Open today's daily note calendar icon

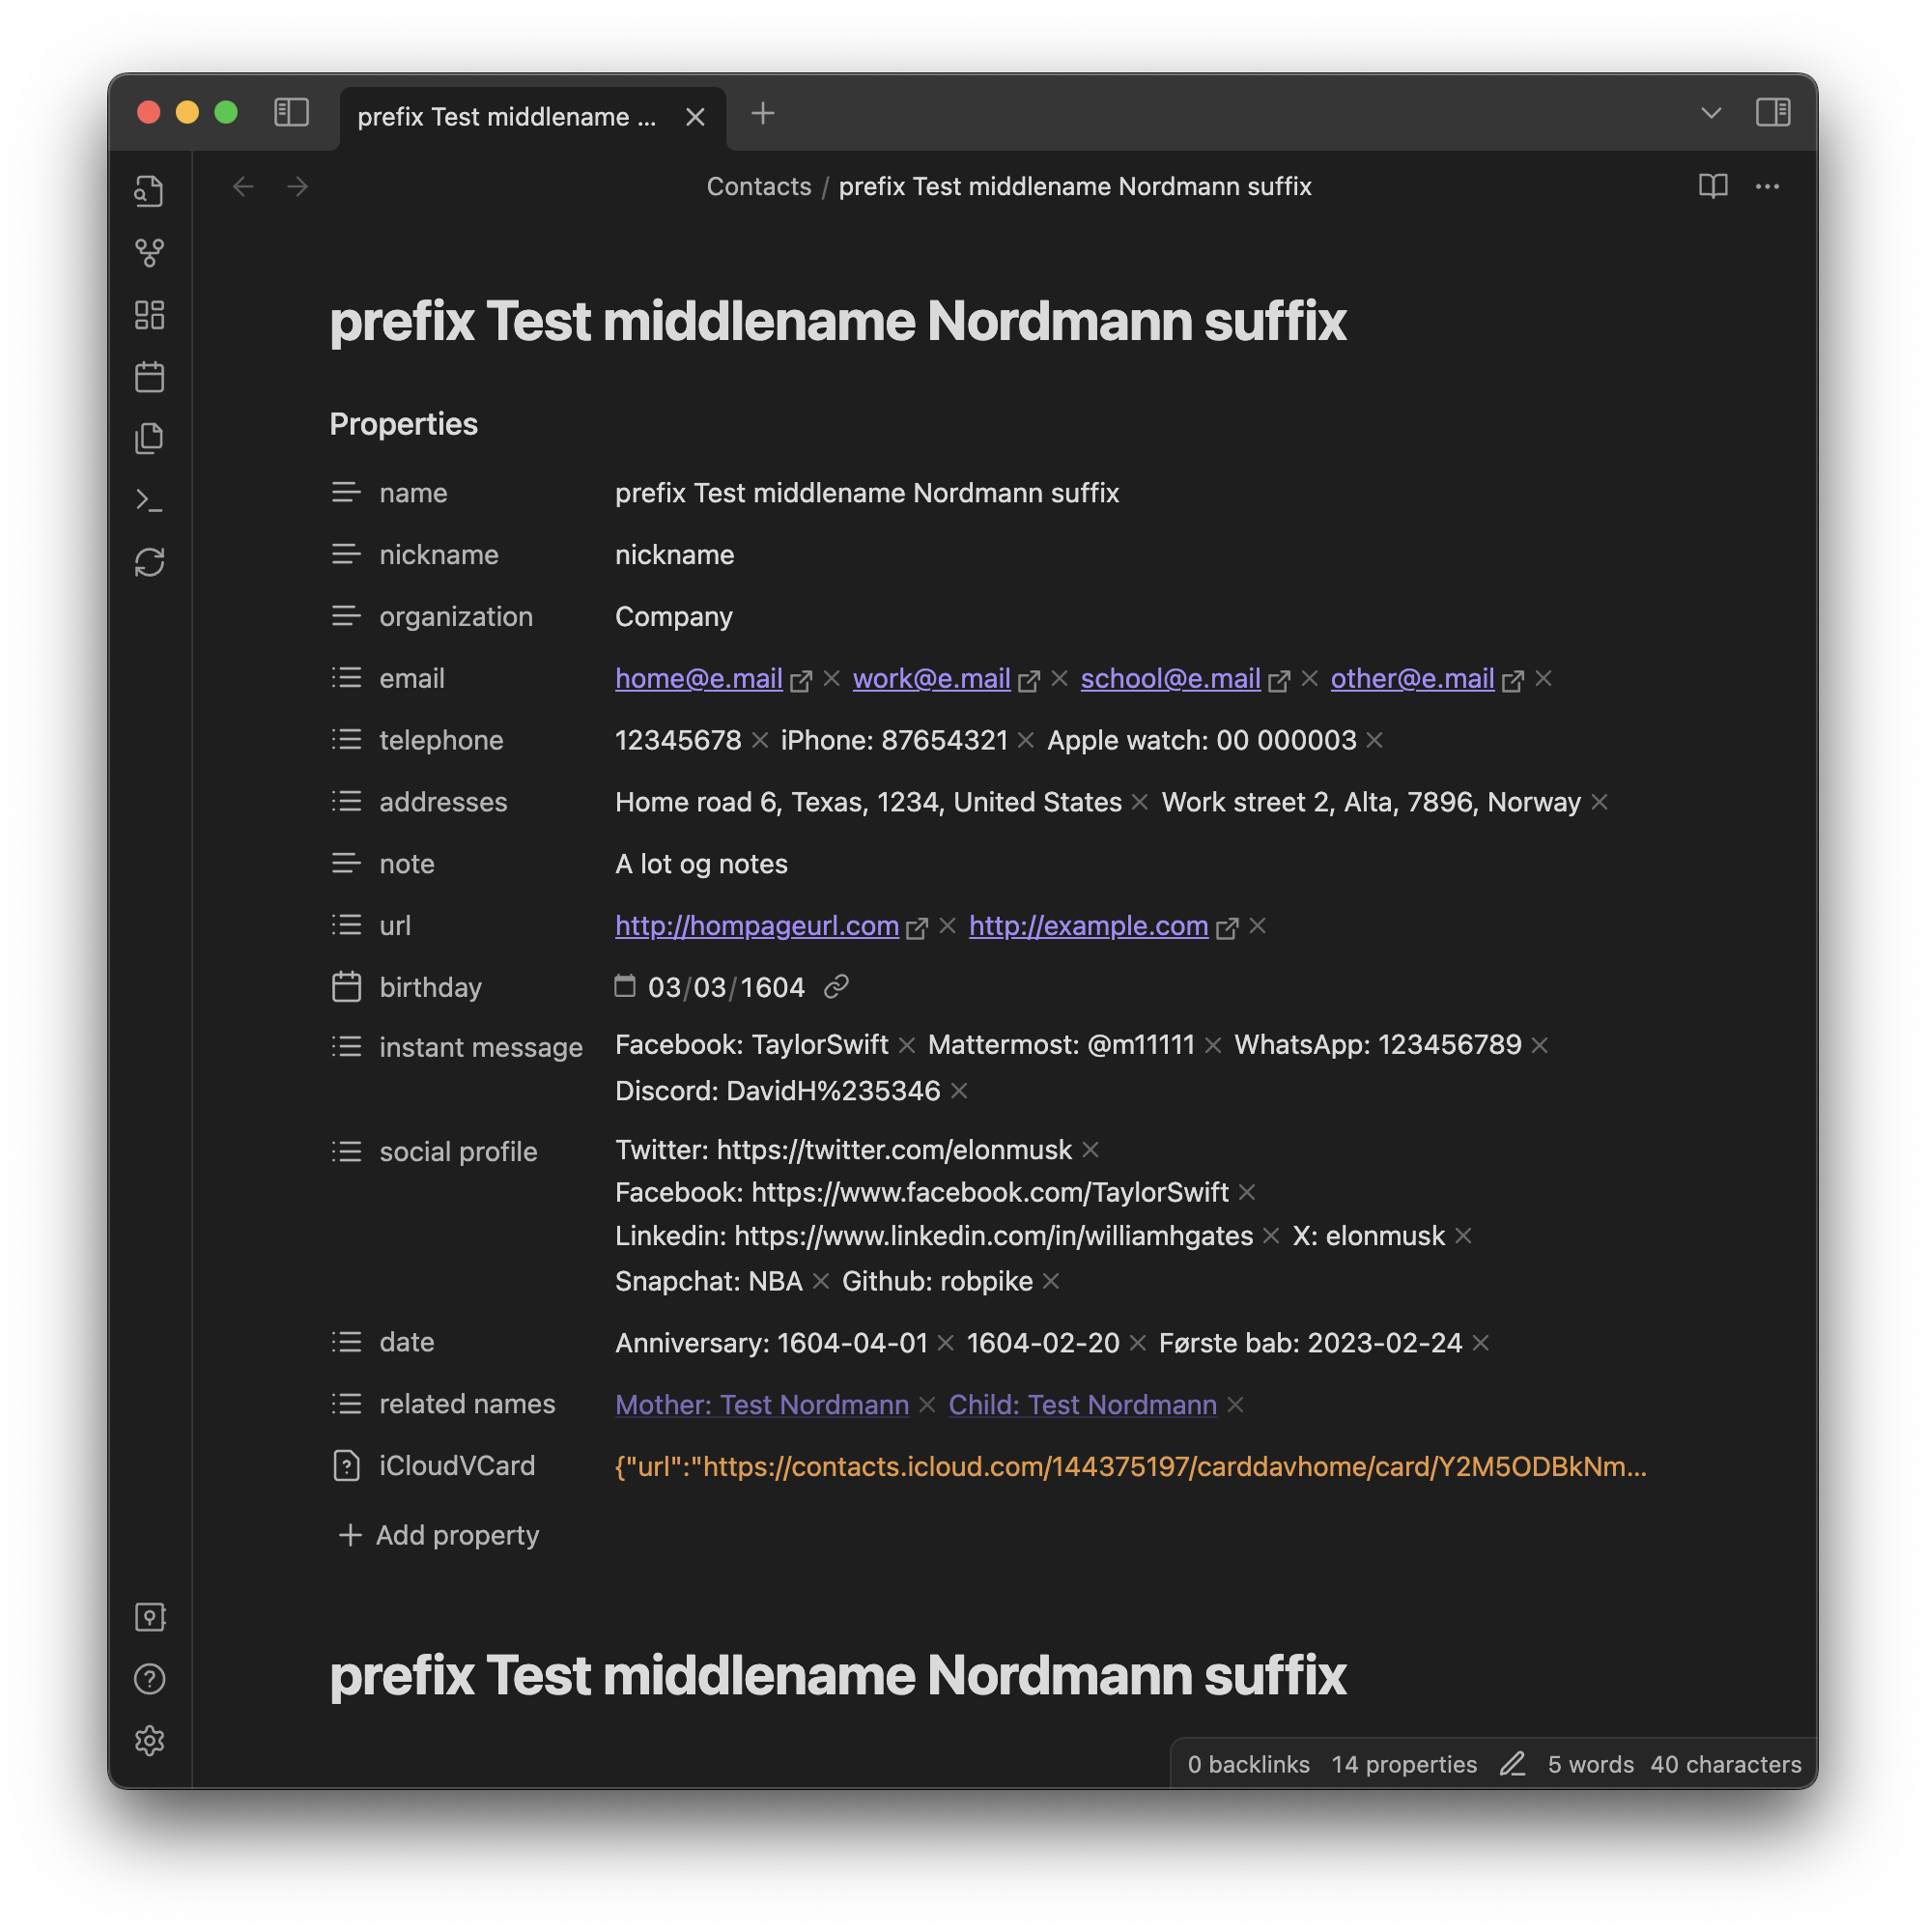tap(149, 377)
